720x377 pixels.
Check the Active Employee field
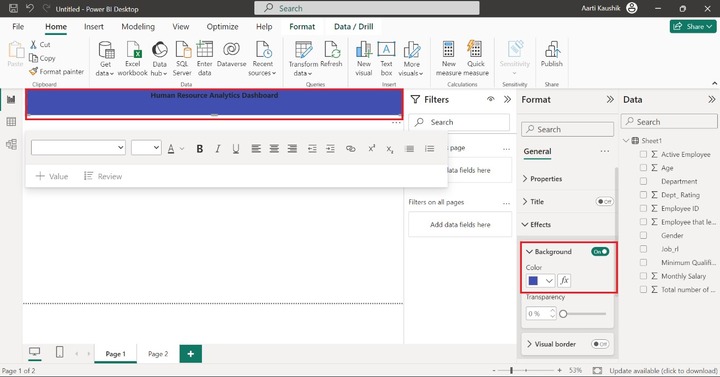tap(643, 154)
